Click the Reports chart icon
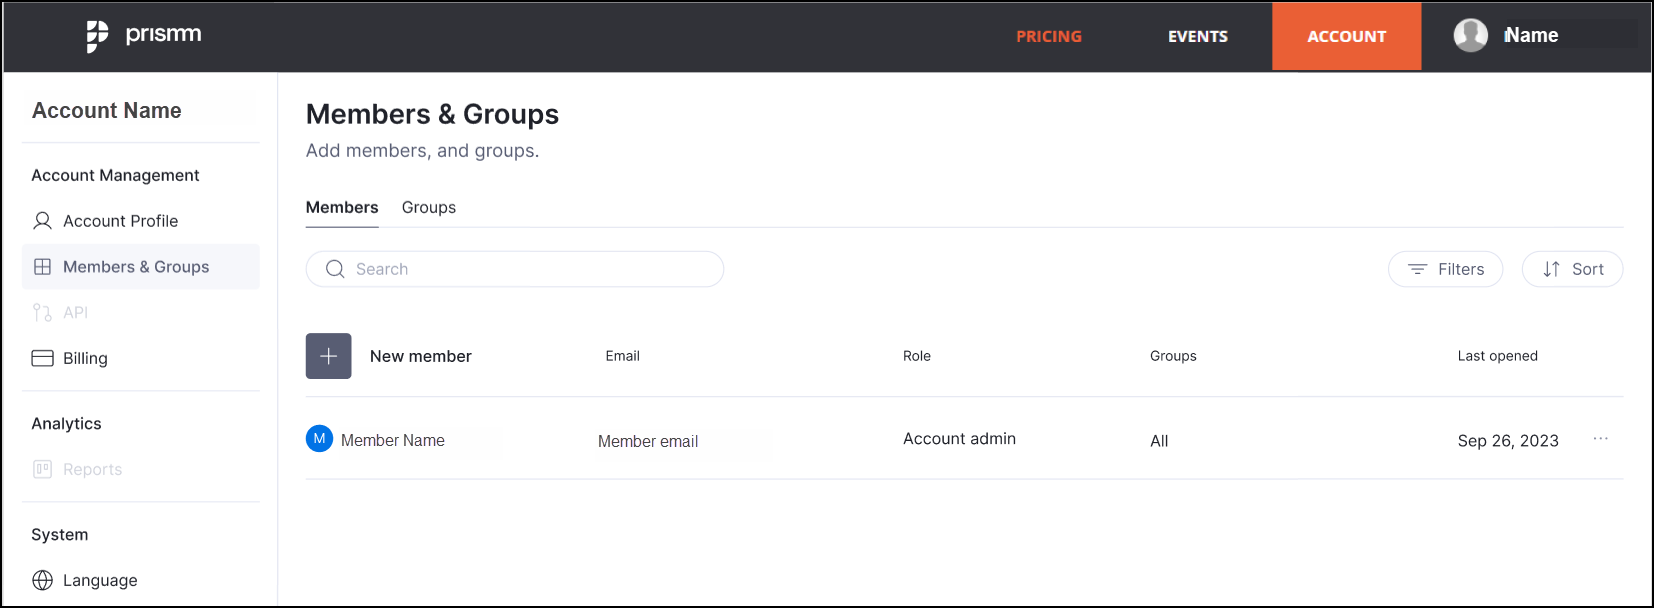The image size is (1654, 608). point(42,469)
